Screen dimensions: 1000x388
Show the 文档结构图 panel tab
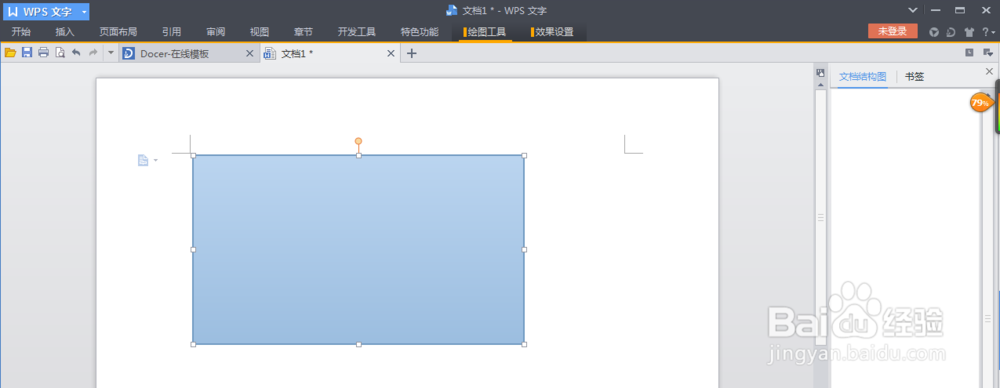862,77
